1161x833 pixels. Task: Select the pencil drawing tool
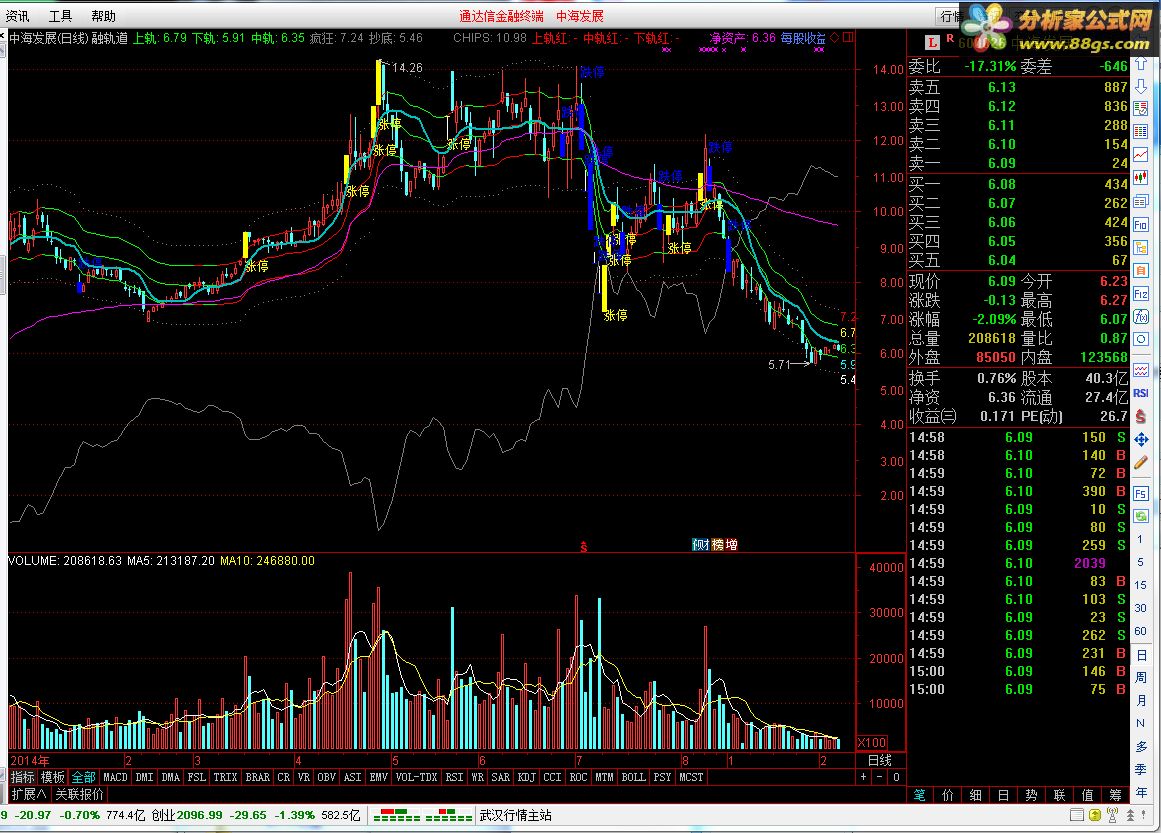click(x=1141, y=463)
